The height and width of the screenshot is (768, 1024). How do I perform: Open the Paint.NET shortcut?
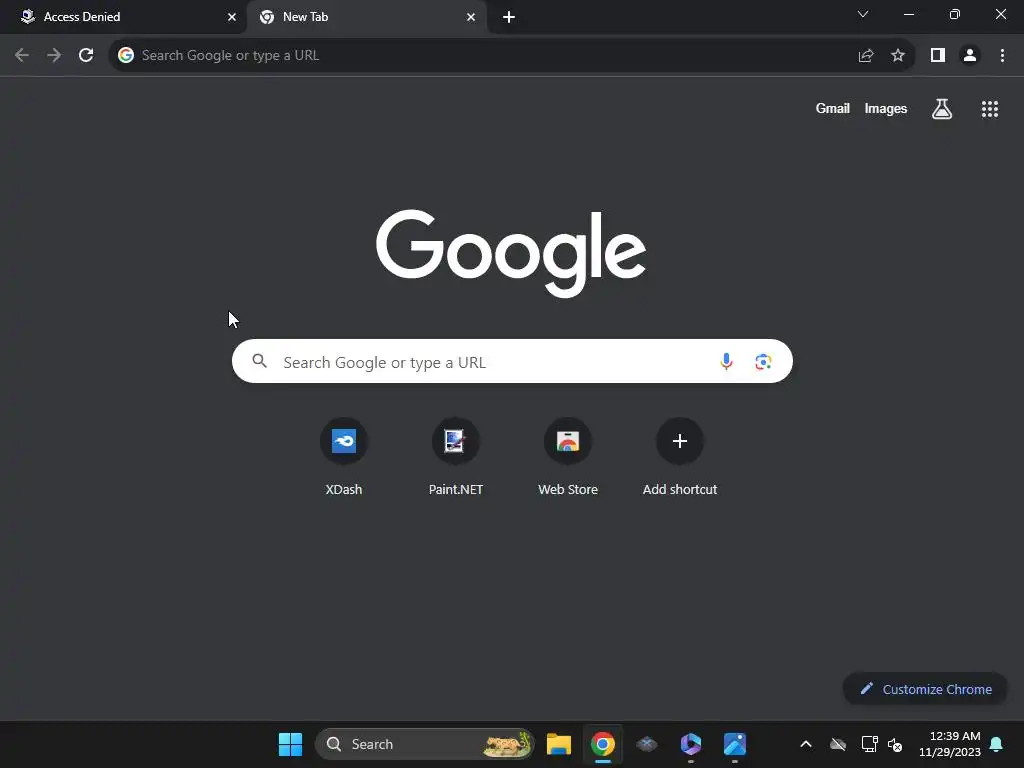[456, 457]
